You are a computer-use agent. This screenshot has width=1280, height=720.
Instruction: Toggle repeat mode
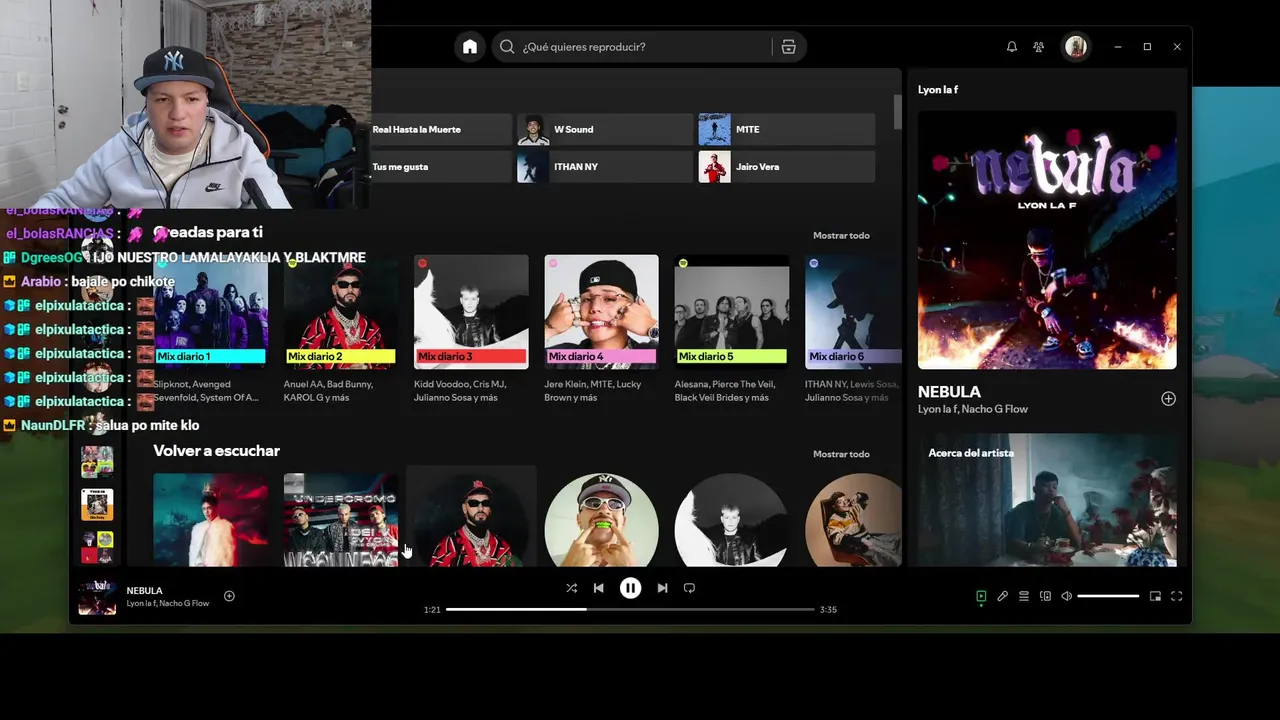click(x=689, y=588)
